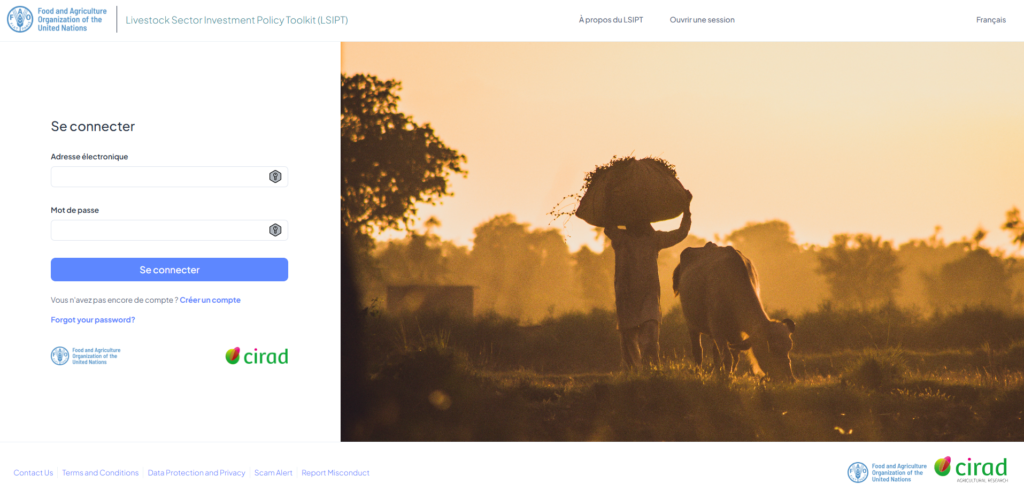Click the FAO logo below the login form
Image resolution: width=1024 pixels, height=484 pixels.
[86, 356]
